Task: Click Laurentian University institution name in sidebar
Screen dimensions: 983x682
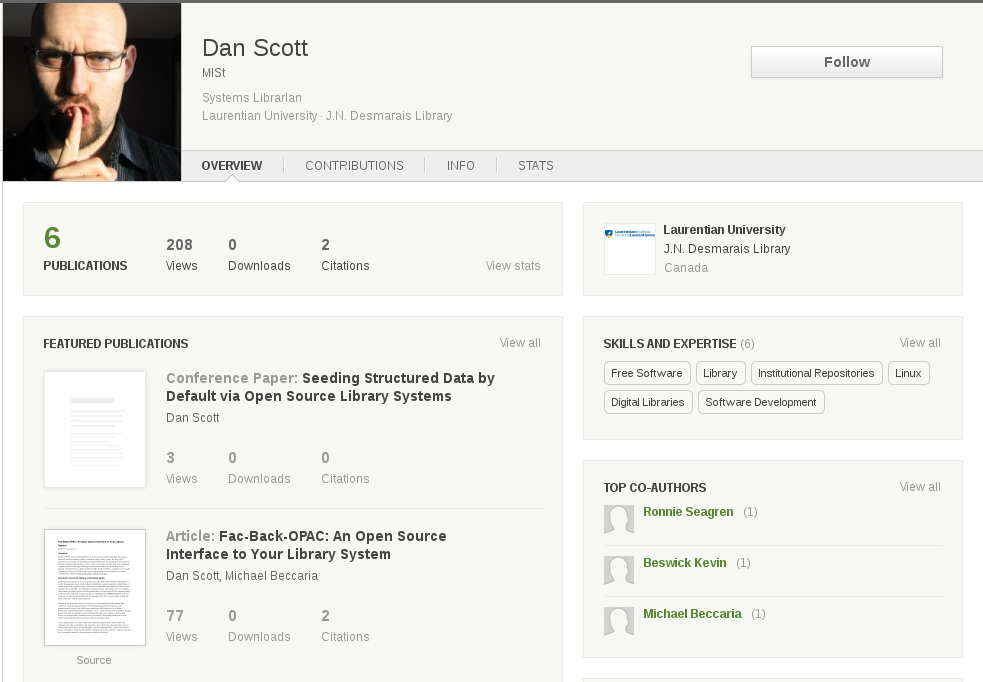Action: [724, 230]
